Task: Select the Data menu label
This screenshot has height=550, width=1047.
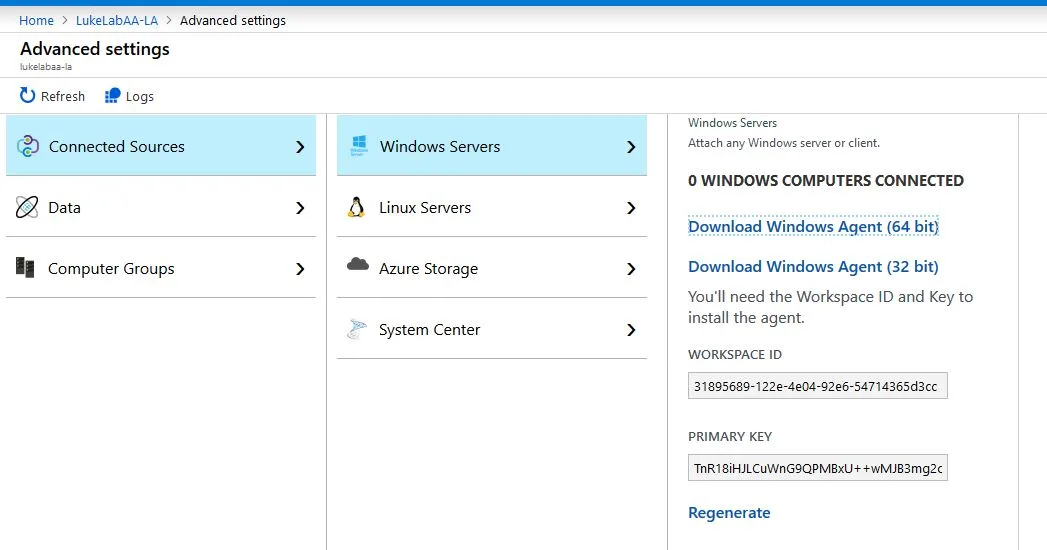Action: (64, 208)
